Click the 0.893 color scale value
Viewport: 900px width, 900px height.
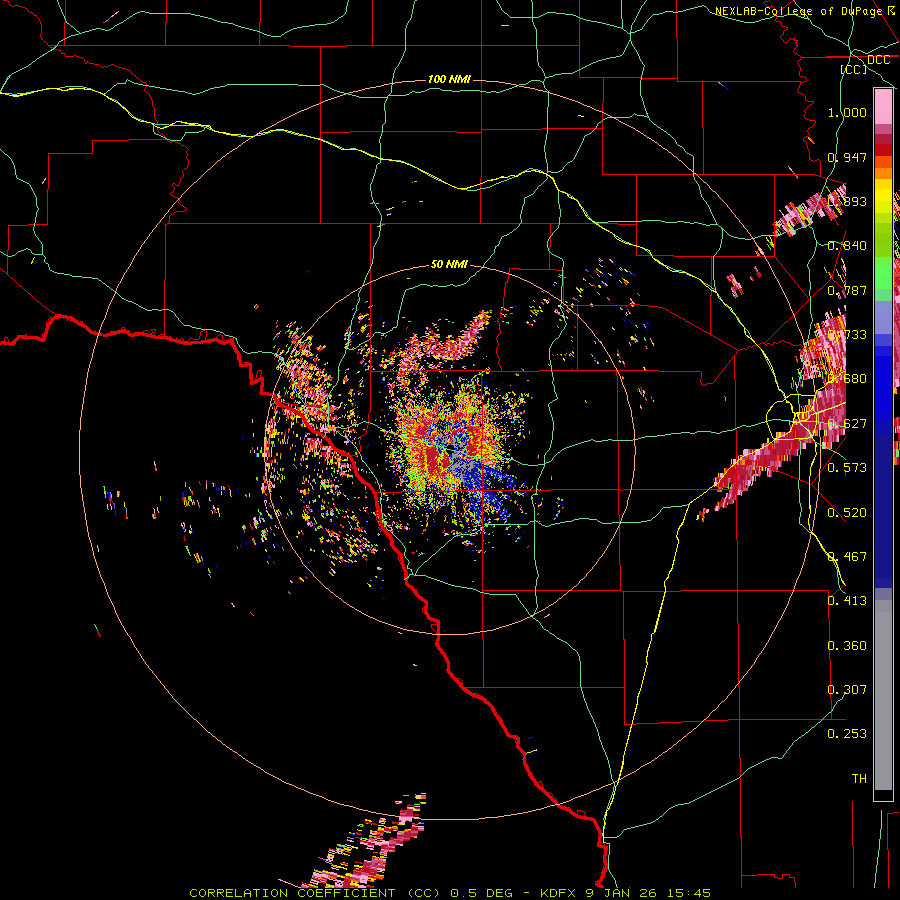(847, 201)
